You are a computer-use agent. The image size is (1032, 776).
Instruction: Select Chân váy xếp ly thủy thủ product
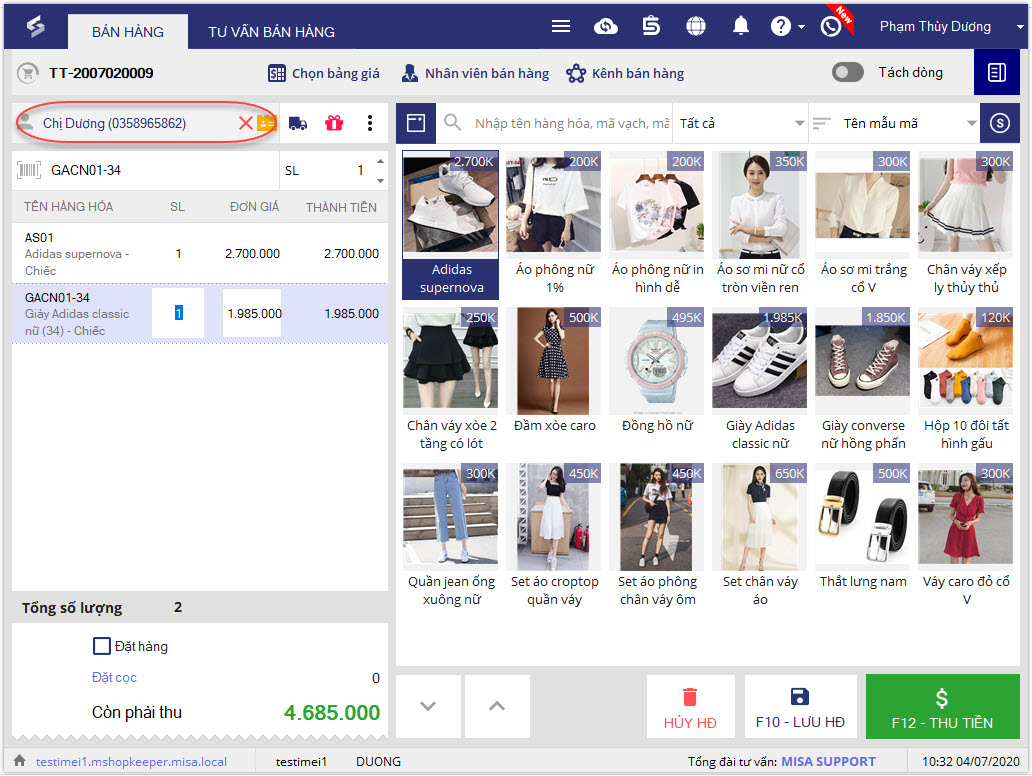tap(966, 224)
